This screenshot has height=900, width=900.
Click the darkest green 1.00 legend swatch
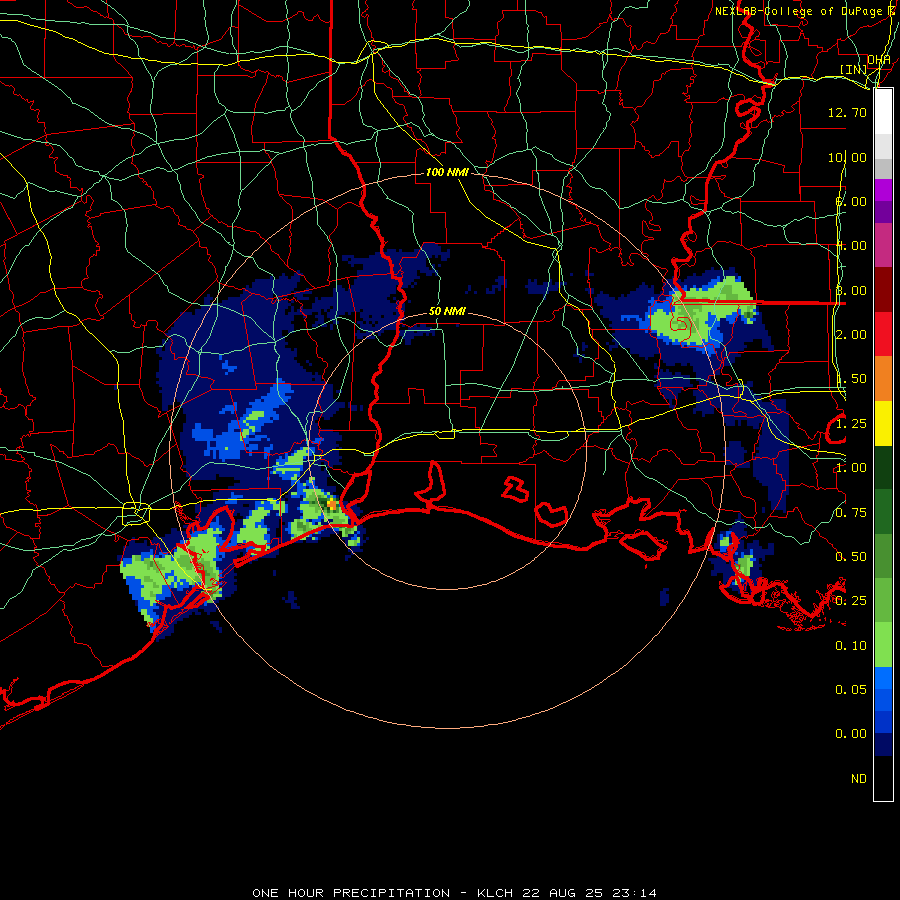[x=883, y=468]
